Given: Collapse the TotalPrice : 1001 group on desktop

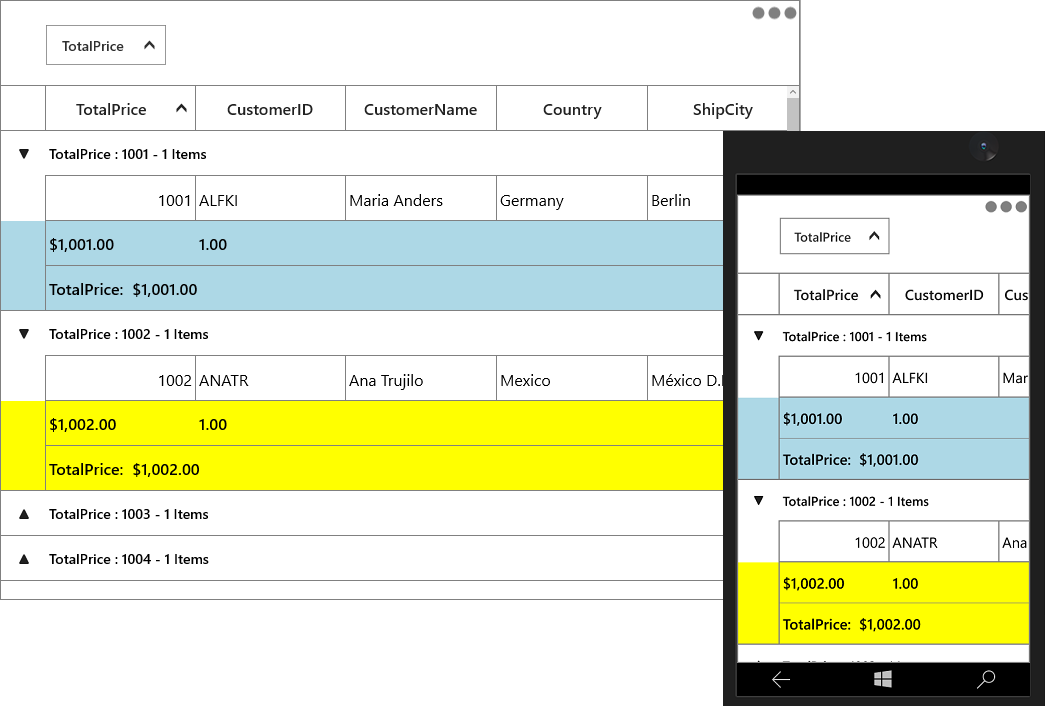Looking at the screenshot, I should [24, 154].
